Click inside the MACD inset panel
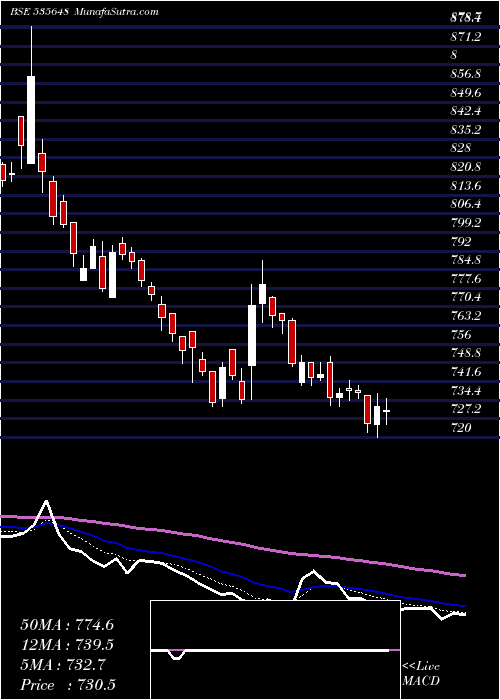This screenshot has height=700, width=500. 275,650
